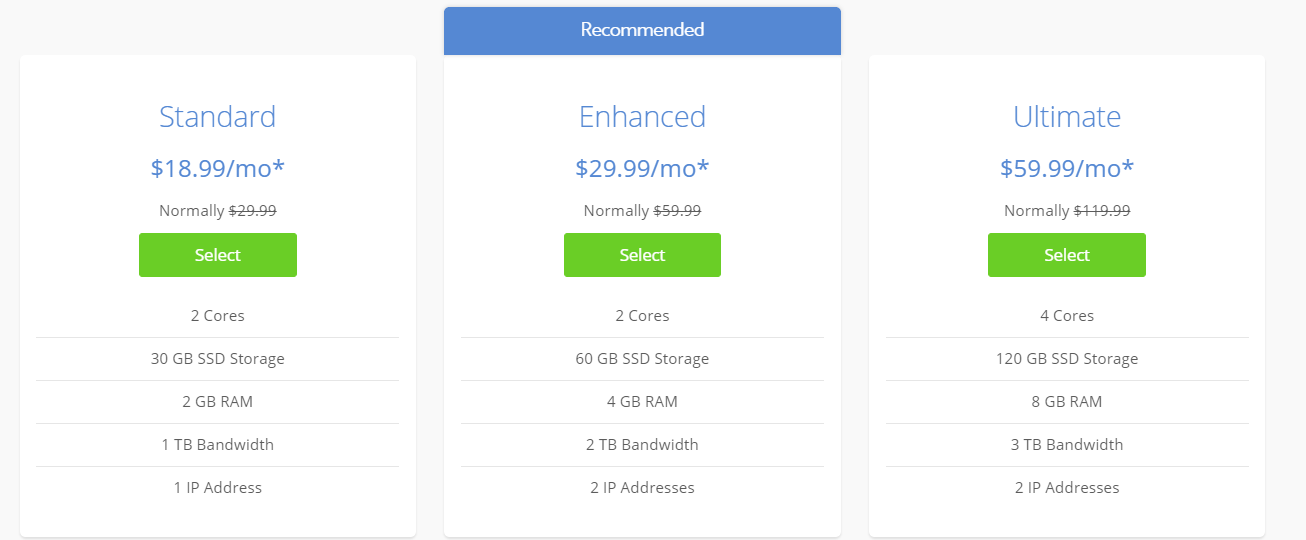This screenshot has height=540, width=1306.
Task: Click 60 GB SSD Storage row
Action: click(x=642, y=359)
